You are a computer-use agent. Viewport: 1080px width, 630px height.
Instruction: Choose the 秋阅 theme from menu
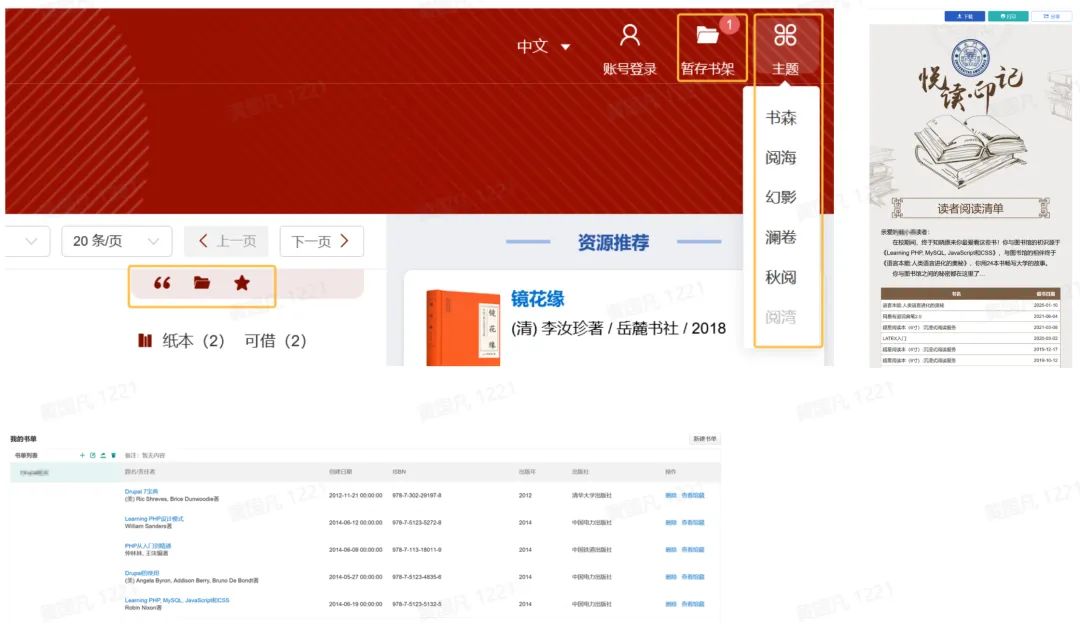(x=781, y=278)
